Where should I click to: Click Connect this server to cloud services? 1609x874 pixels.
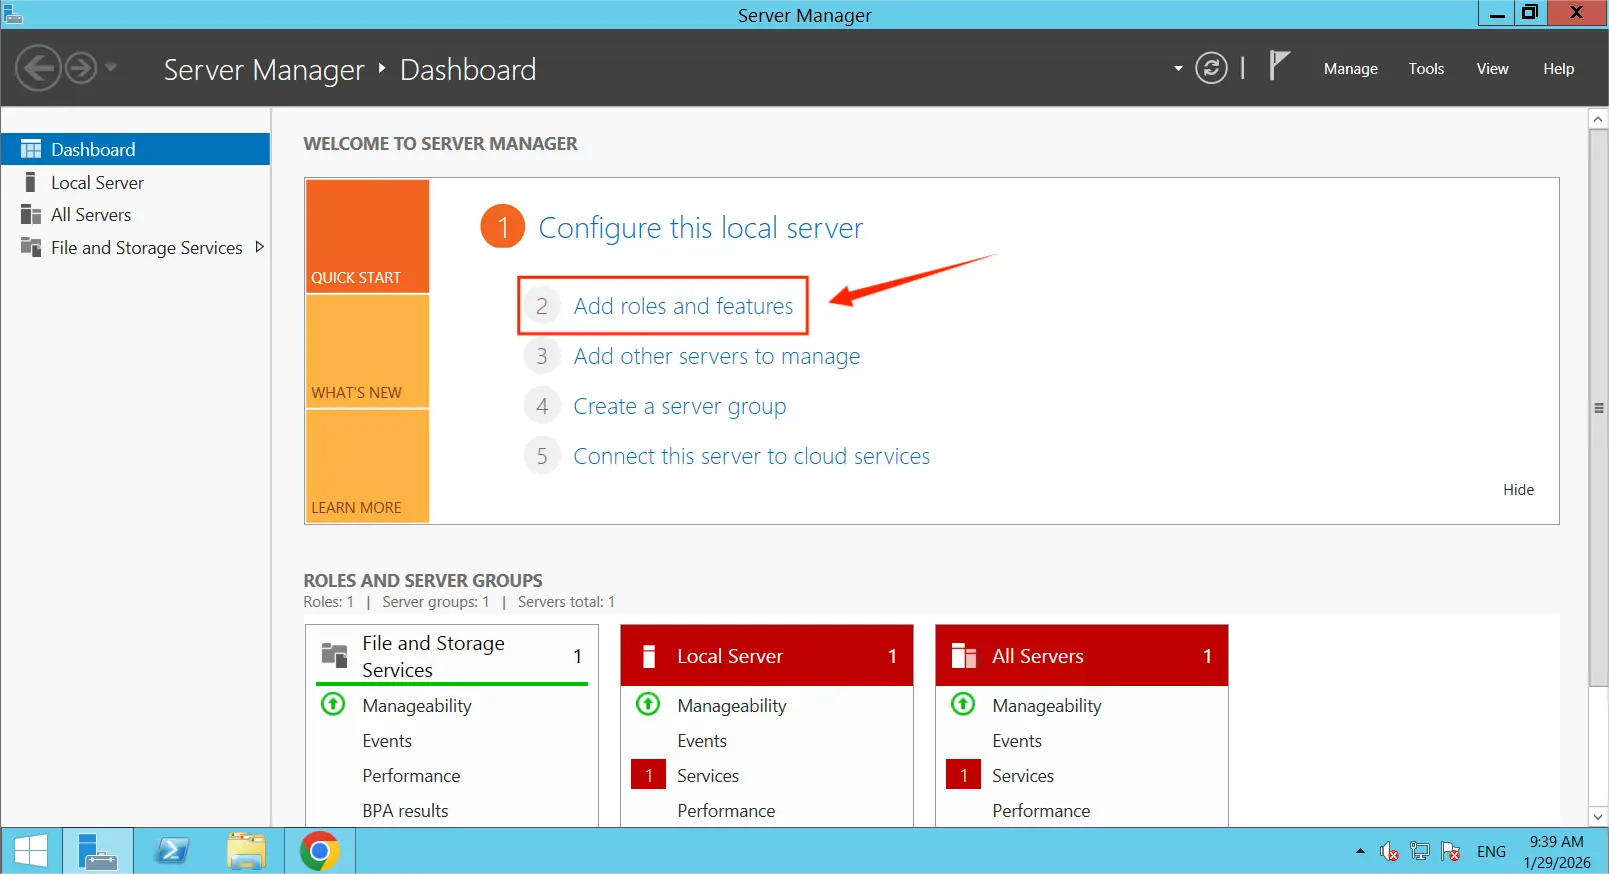pyautogui.click(x=751, y=456)
